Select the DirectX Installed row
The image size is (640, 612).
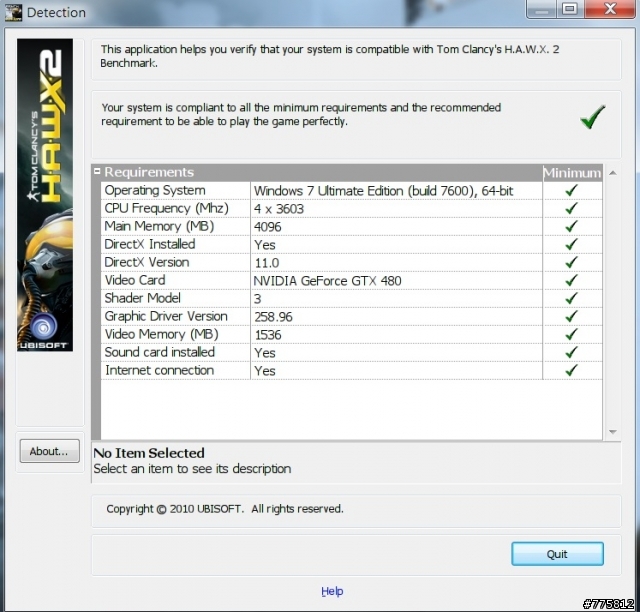click(351, 245)
